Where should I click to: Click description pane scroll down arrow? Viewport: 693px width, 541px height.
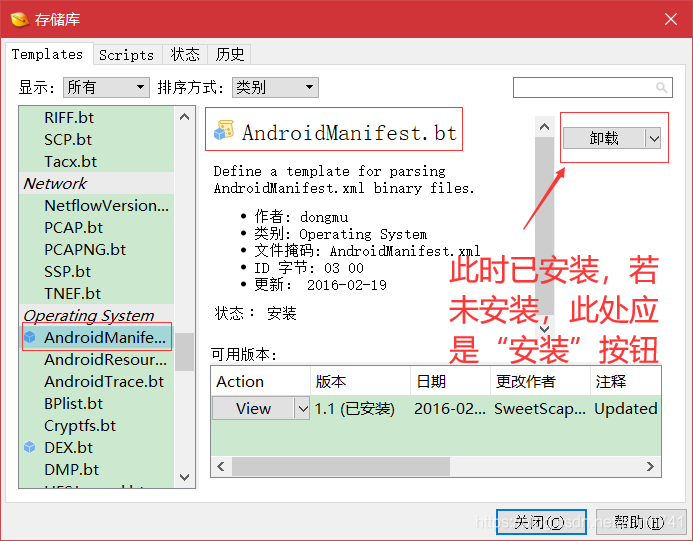coord(544,328)
